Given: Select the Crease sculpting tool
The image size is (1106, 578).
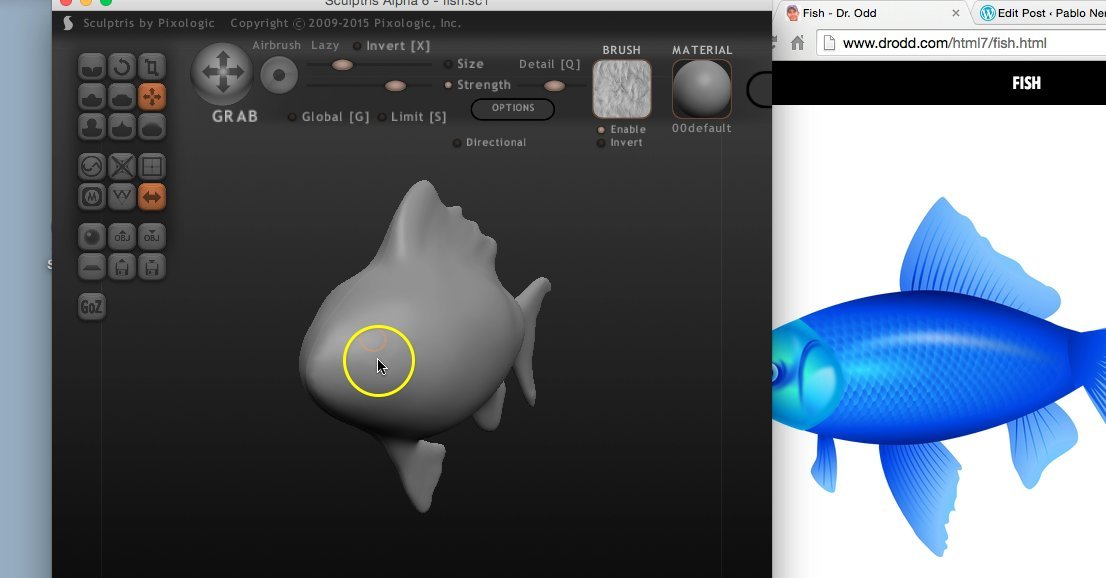Looking at the screenshot, I should tap(89, 66).
